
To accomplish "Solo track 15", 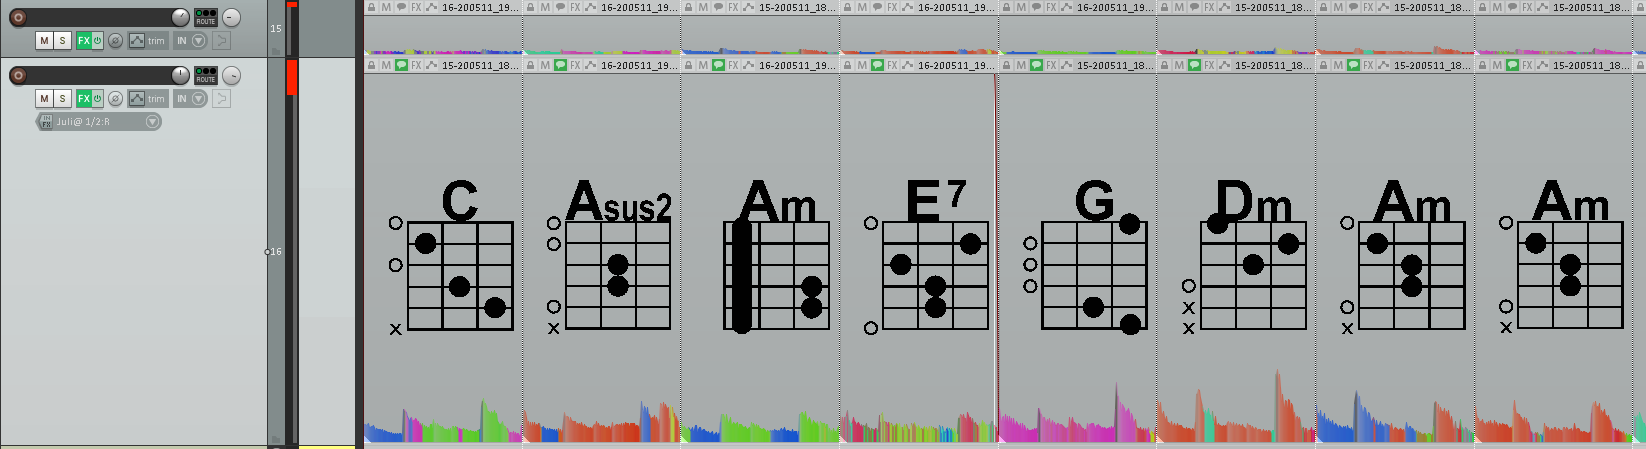I will [62, 41].
